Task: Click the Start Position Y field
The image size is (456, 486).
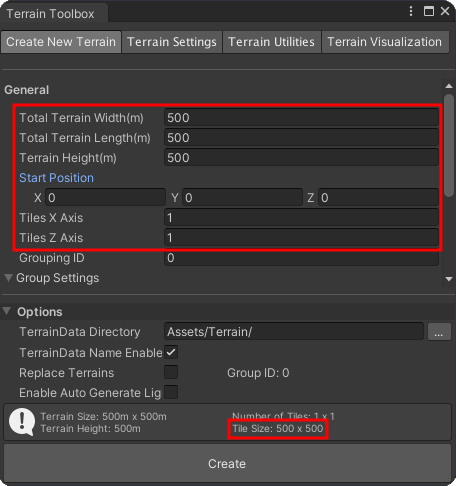Action: [x=242, y=198]
